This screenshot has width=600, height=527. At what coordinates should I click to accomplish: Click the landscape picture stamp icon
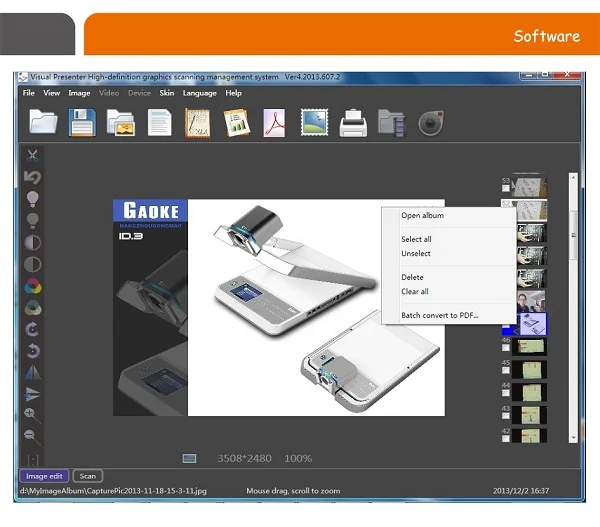pyautogui.click(x=314, y=122)
